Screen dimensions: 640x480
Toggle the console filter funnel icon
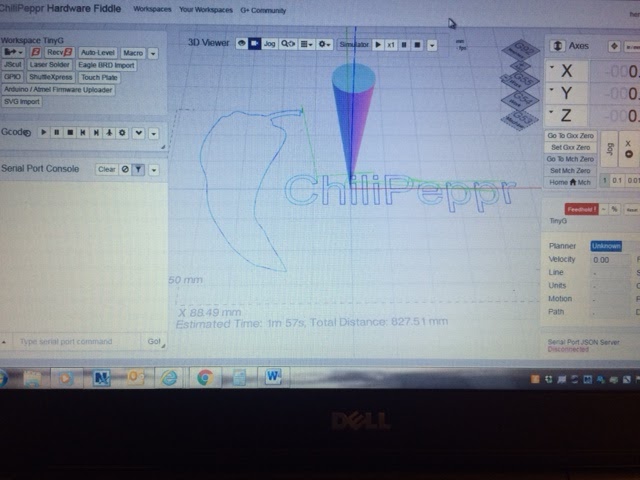click(138, 170)
